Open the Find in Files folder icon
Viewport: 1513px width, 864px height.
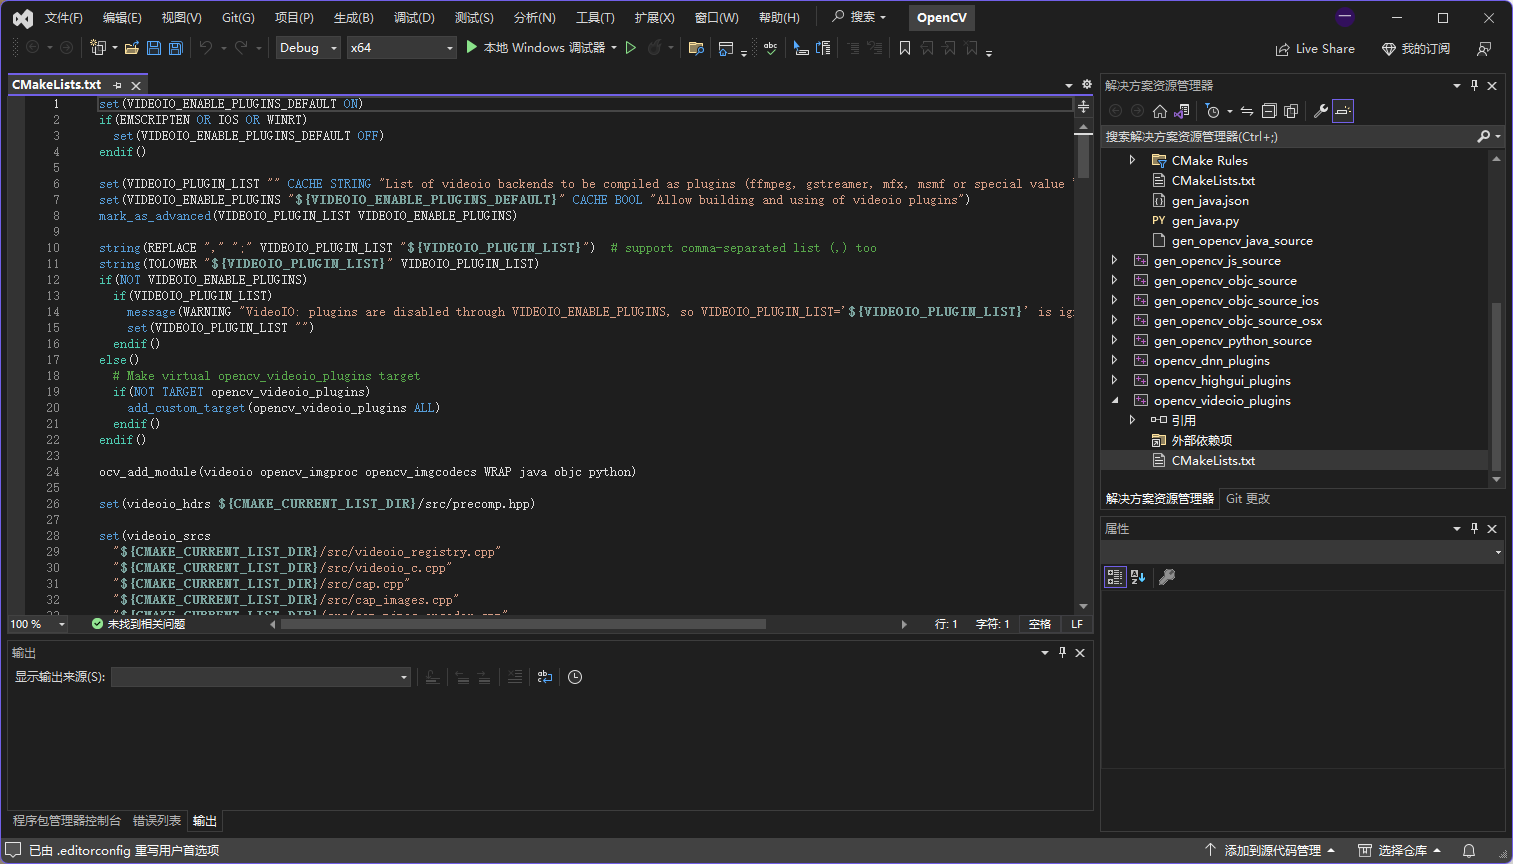pyautogui.click(x=697, y=48)
